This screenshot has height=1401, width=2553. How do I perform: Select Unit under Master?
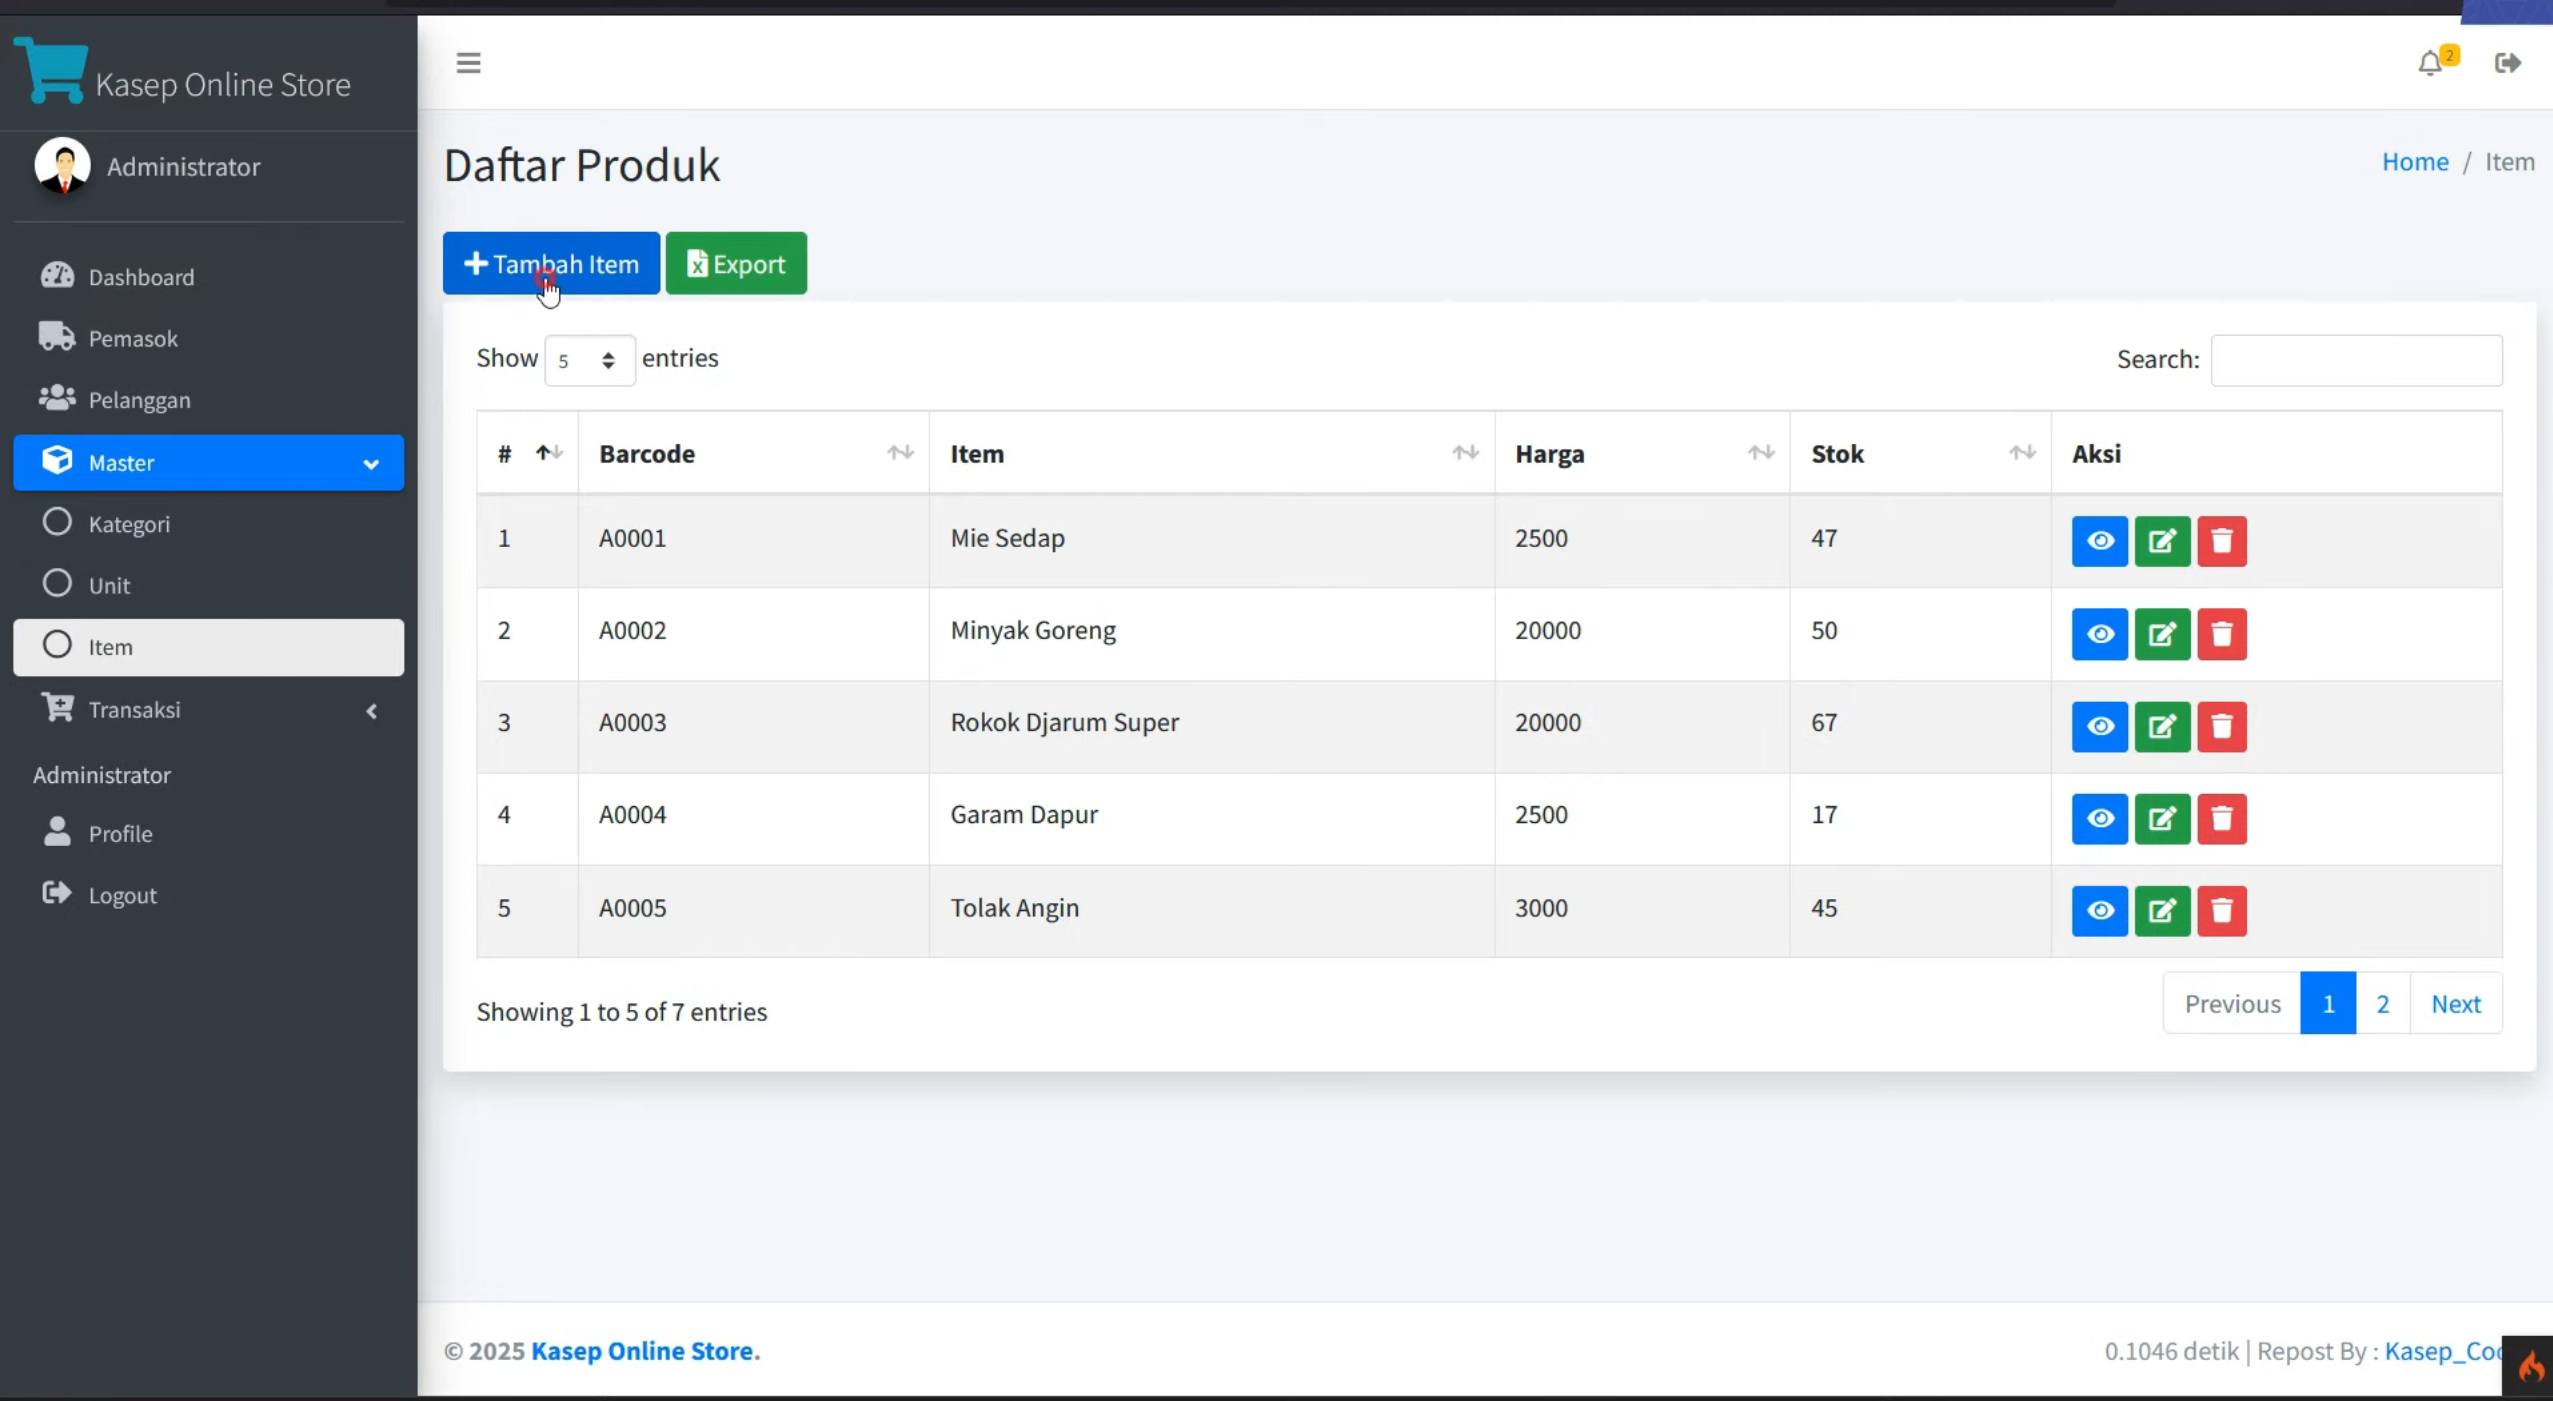click(x=208, y=584)
